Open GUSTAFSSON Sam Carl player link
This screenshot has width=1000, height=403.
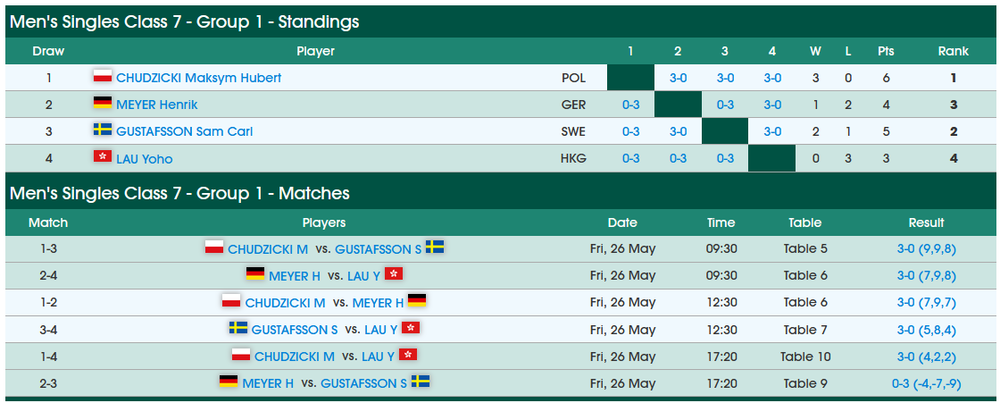coord(184,131)
